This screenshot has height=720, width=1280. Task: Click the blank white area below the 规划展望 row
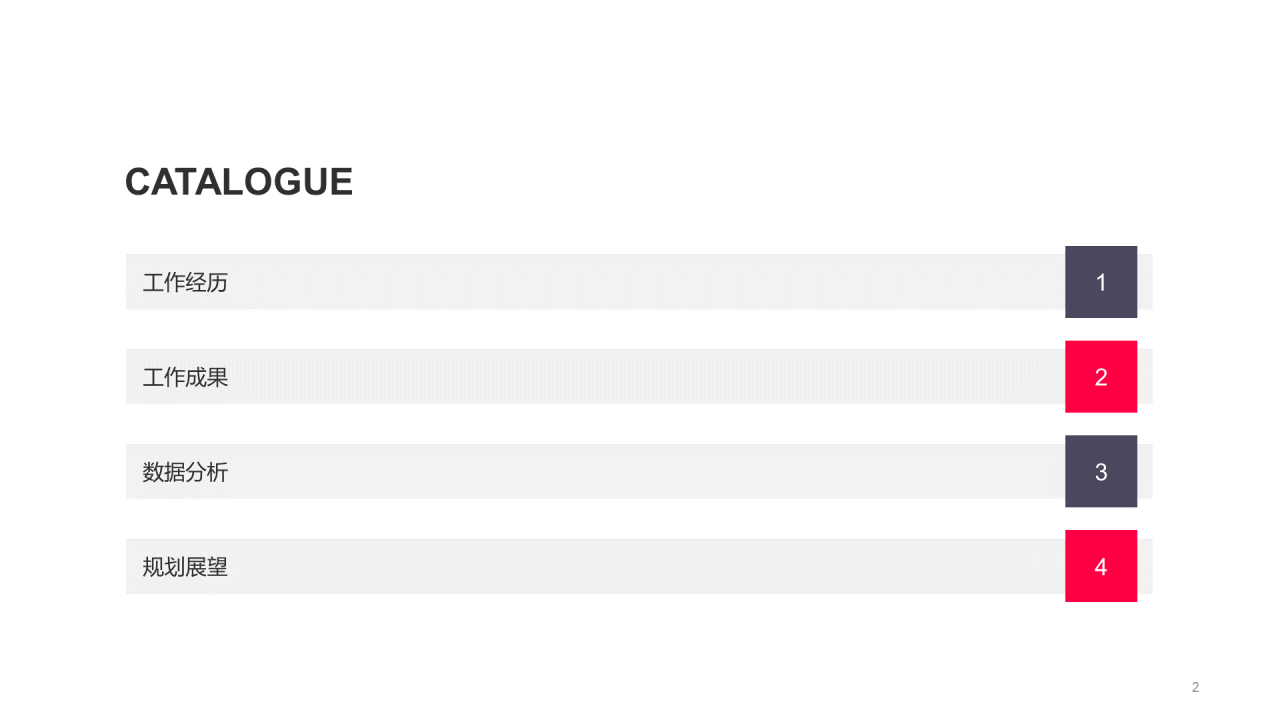click(x=640, y=650)
